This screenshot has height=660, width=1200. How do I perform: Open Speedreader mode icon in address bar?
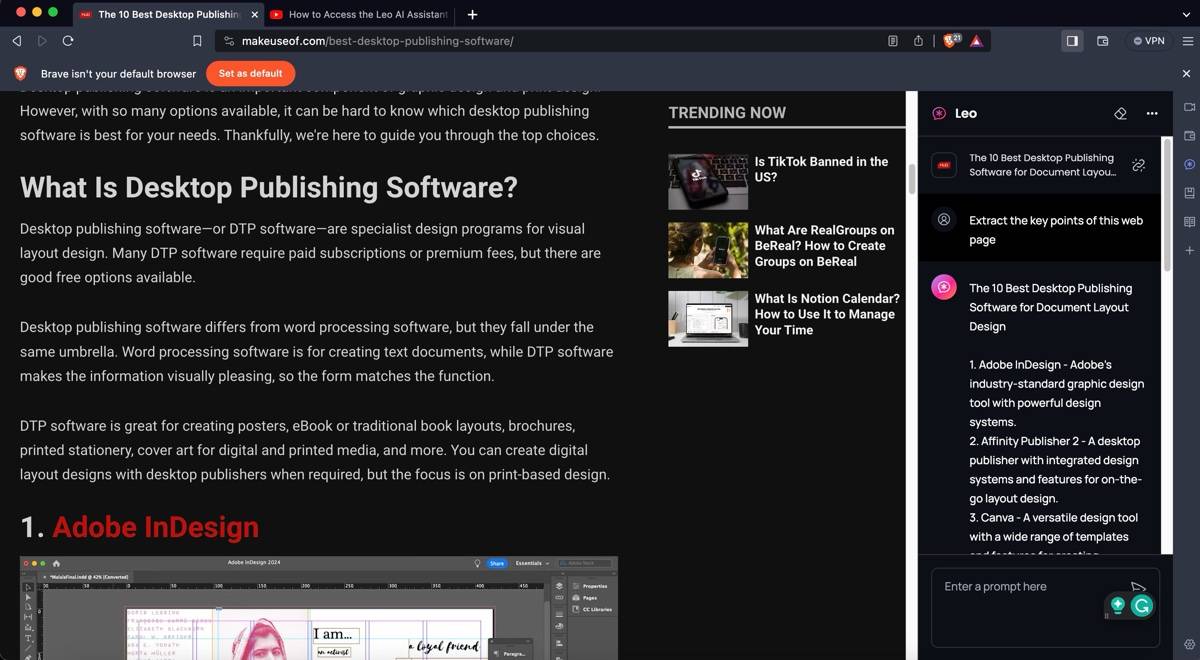(x=893, y=41)
